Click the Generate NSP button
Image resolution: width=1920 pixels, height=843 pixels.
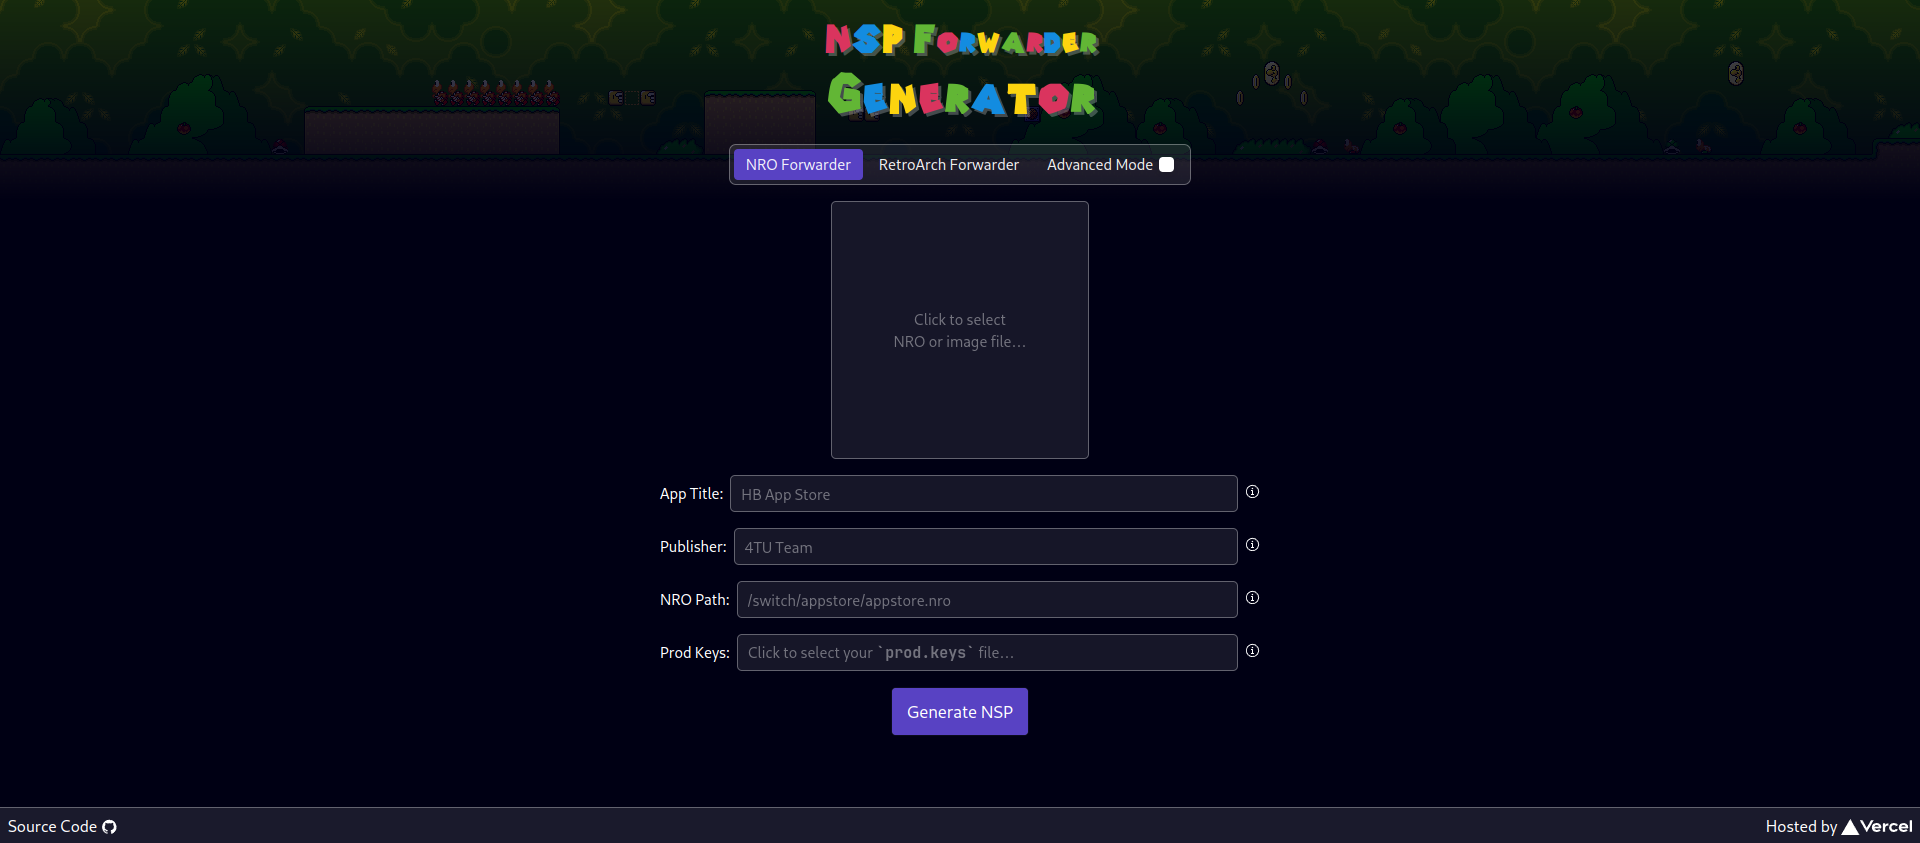960,712
